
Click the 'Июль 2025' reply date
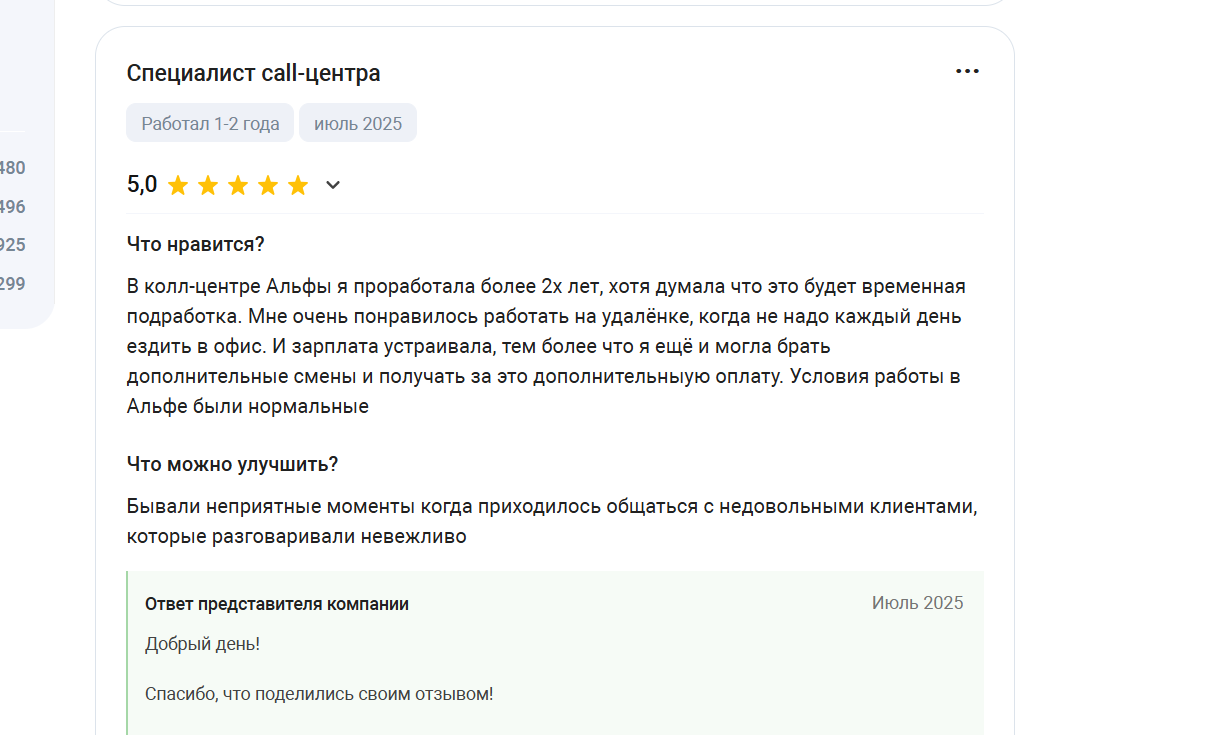[917, 603]
